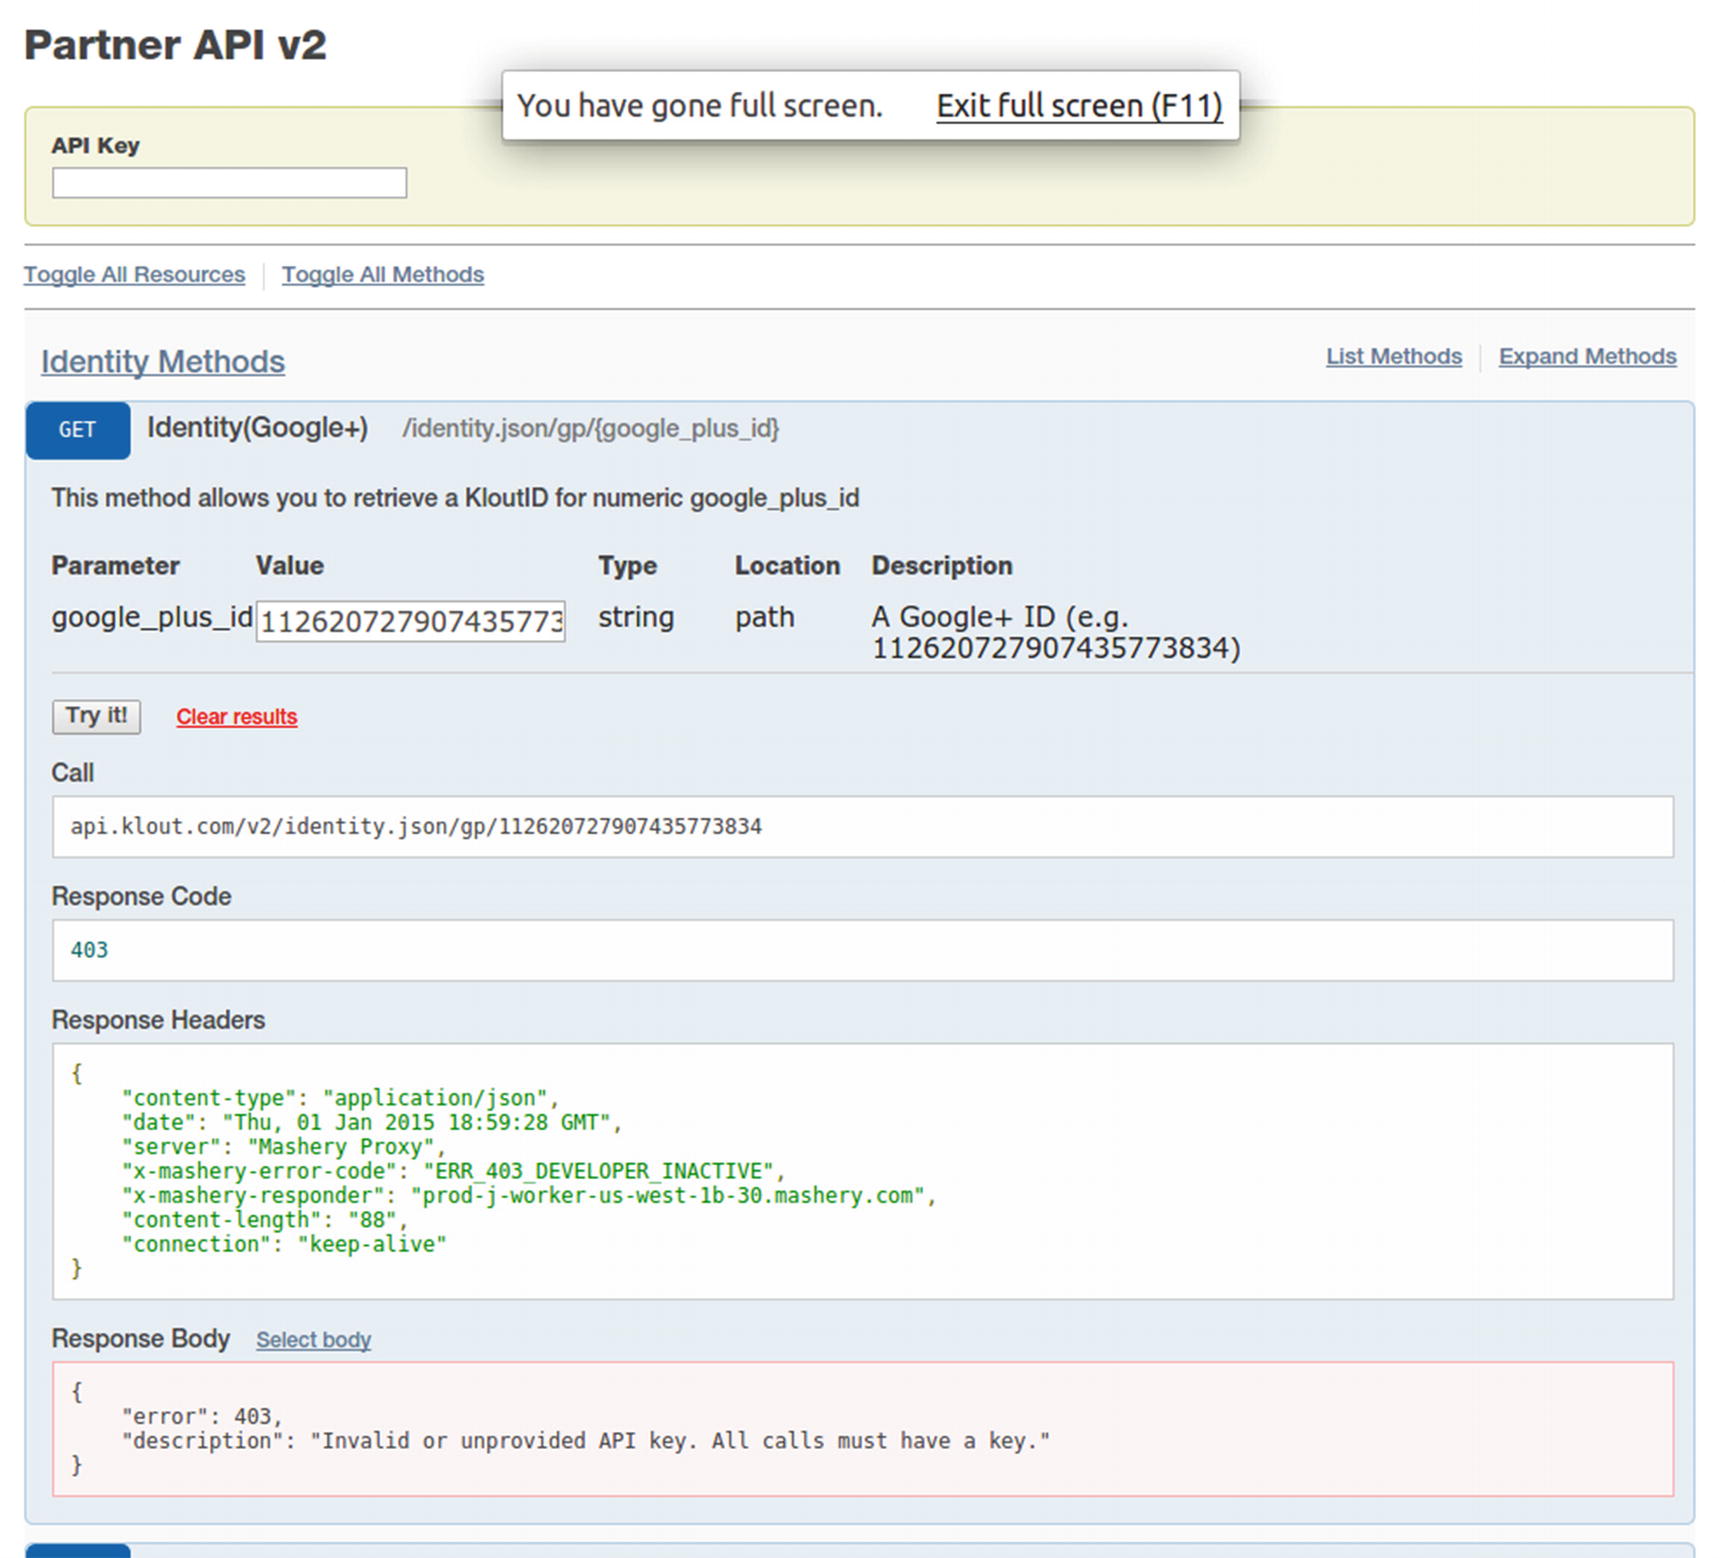This screenshot has height=1558, width=1725.
Task: Click the /identity.json/gp/{google_plus_id} endpoint path
Action: [x=590, y=428]
